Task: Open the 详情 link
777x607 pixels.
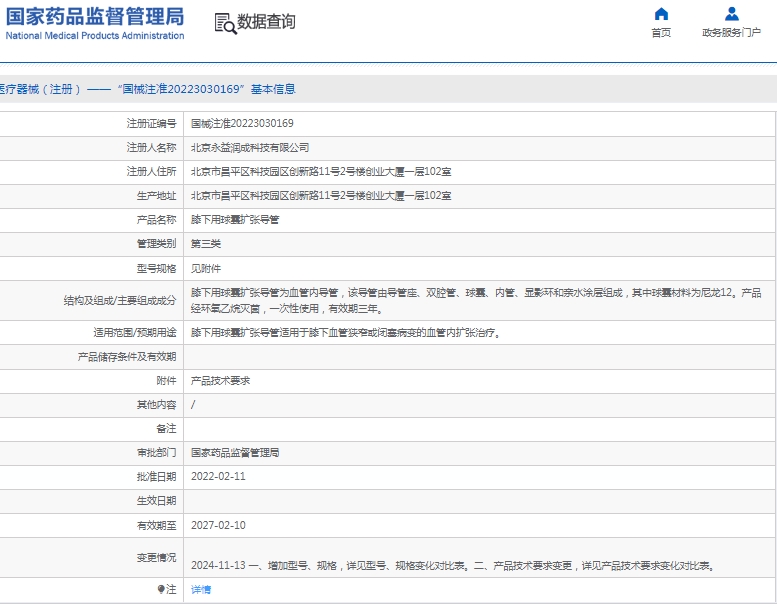Action: click(x=201, y=590)
